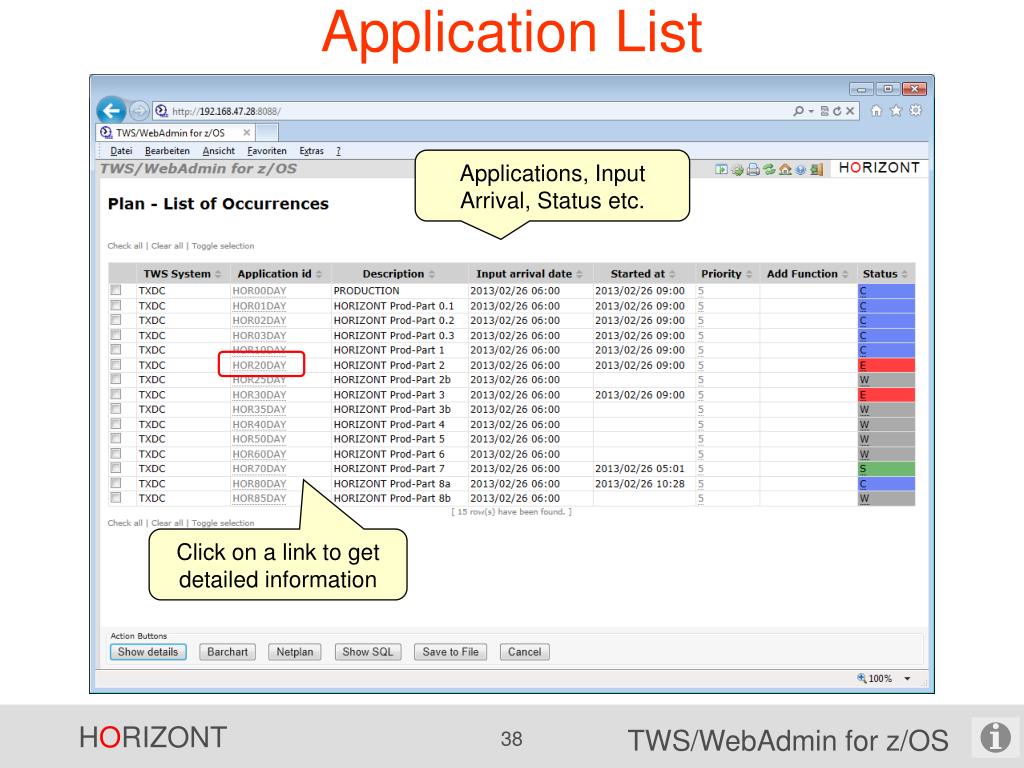
Task: Open the HOR20DAY application link
Action: [x=259, y=365]
